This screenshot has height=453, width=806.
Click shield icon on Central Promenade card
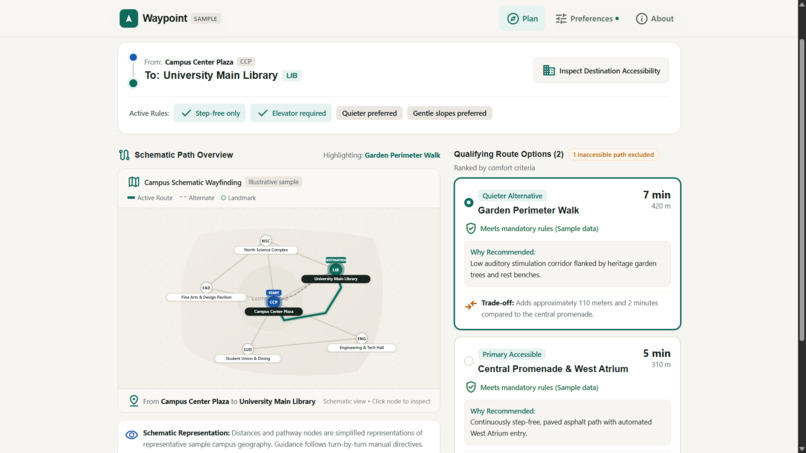pyautogui.click(x=470, y=387)
